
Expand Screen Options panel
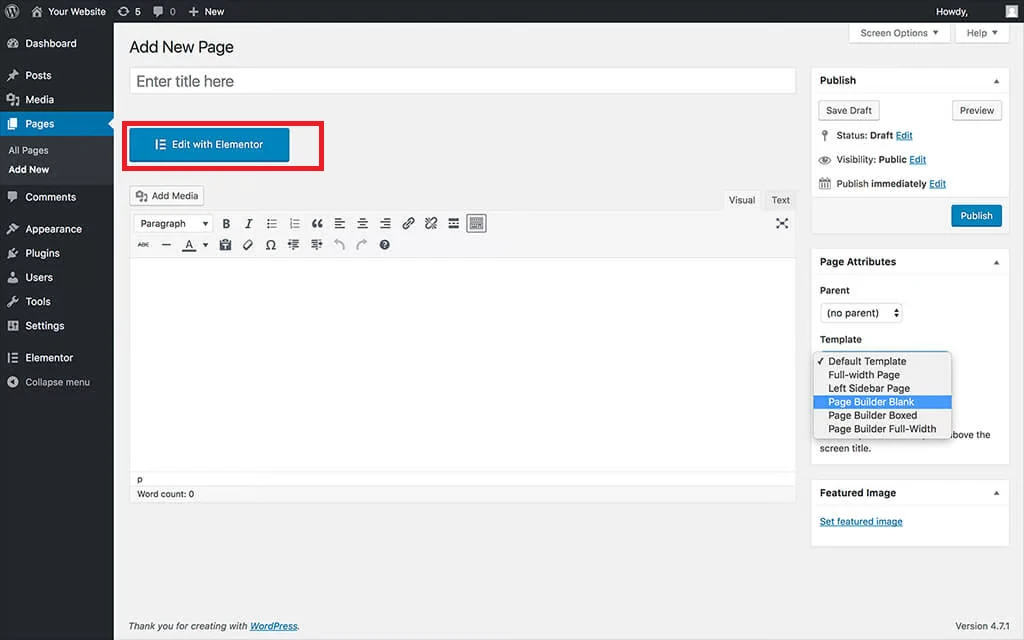(900, 33)
